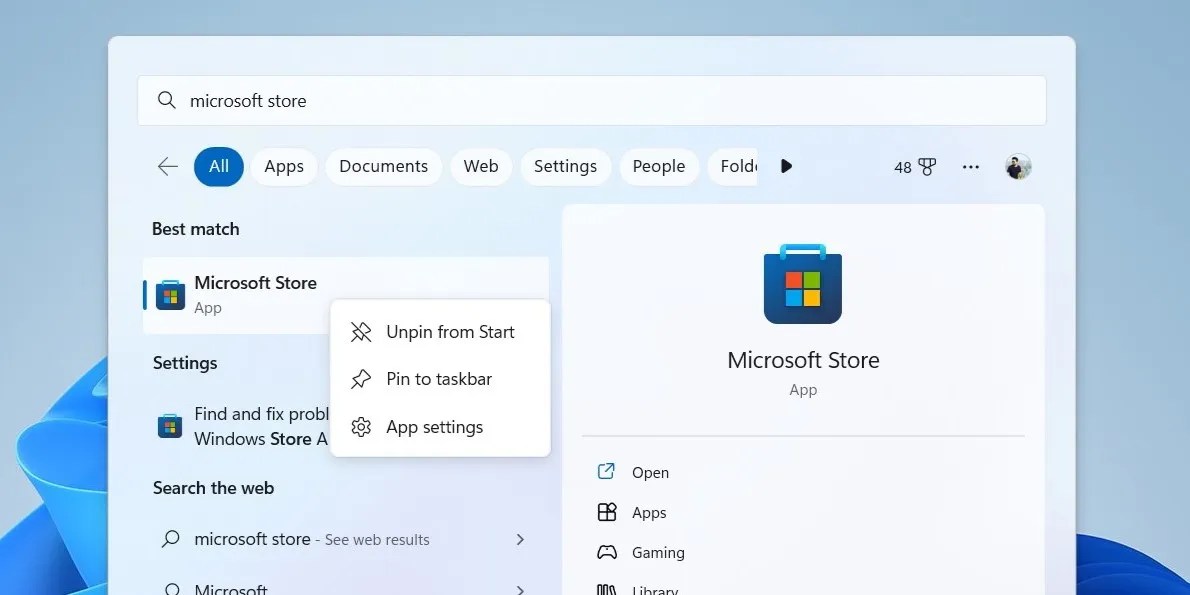Click the large Microsoft Store logo in preview pane
The height and width of the screenshot is (595, 1190).
tap(803, 284)
